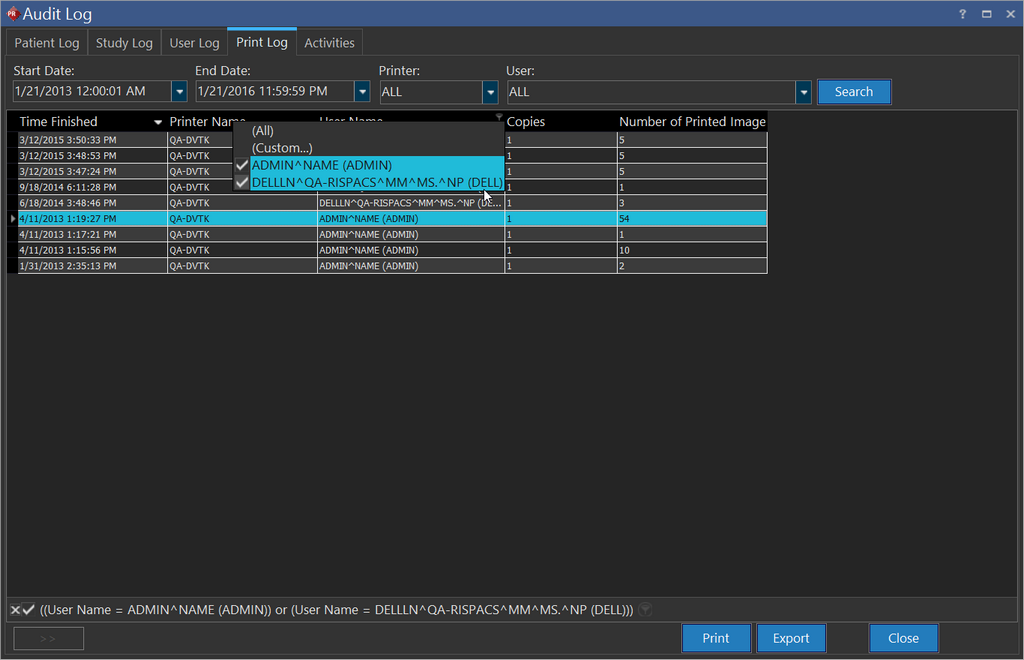
Task: Uncheck the DELLLN^QA-RISPACS filter option
Action: (x=242, y=182)
